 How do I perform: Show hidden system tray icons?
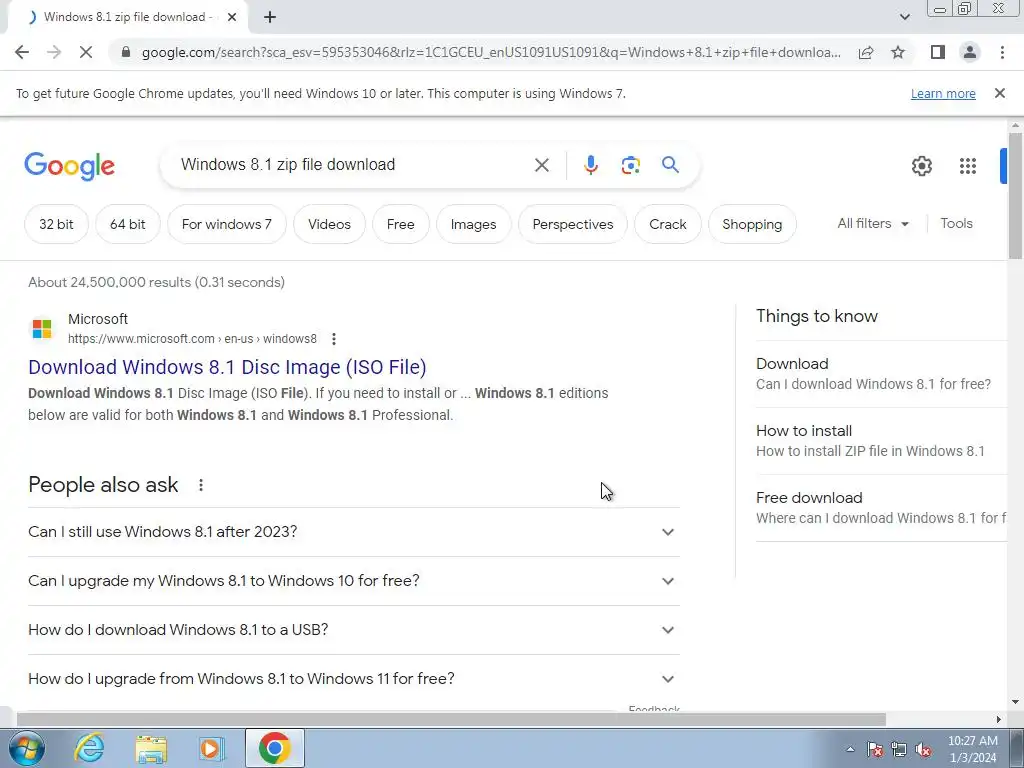(x=850, y=749)
